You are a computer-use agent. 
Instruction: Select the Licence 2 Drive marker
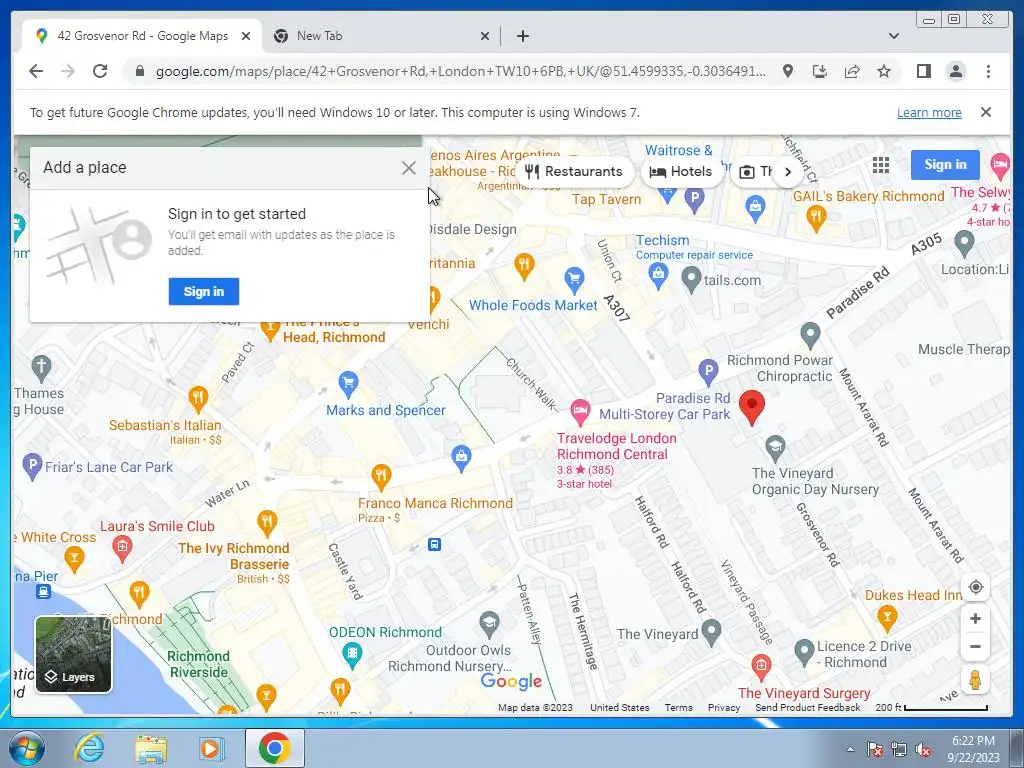click(x=804, y=650)
